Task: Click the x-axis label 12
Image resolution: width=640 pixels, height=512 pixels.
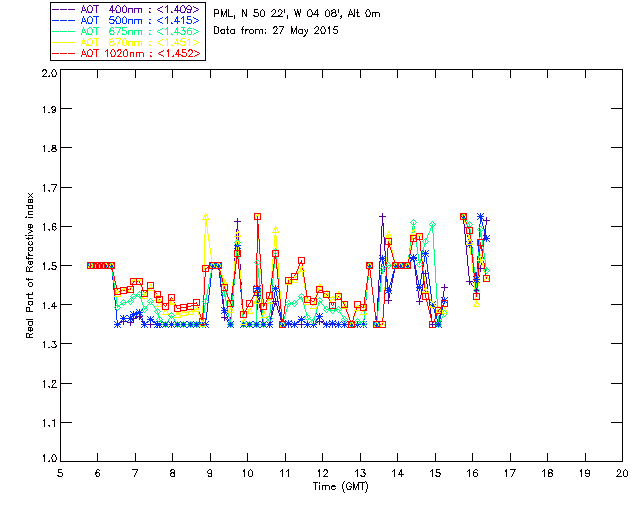Action: point(322,473)
